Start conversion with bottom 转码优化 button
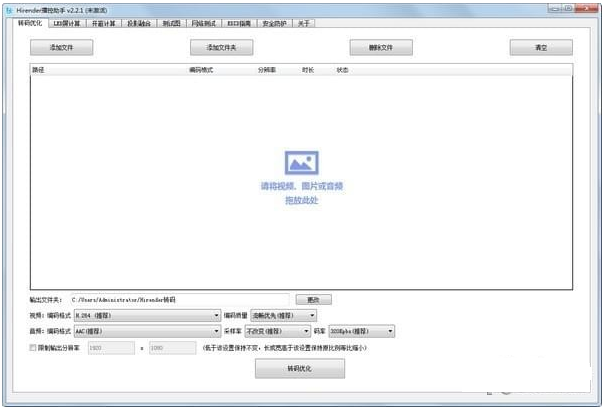This screenshot has height=409, width=605. coord(300,368)
